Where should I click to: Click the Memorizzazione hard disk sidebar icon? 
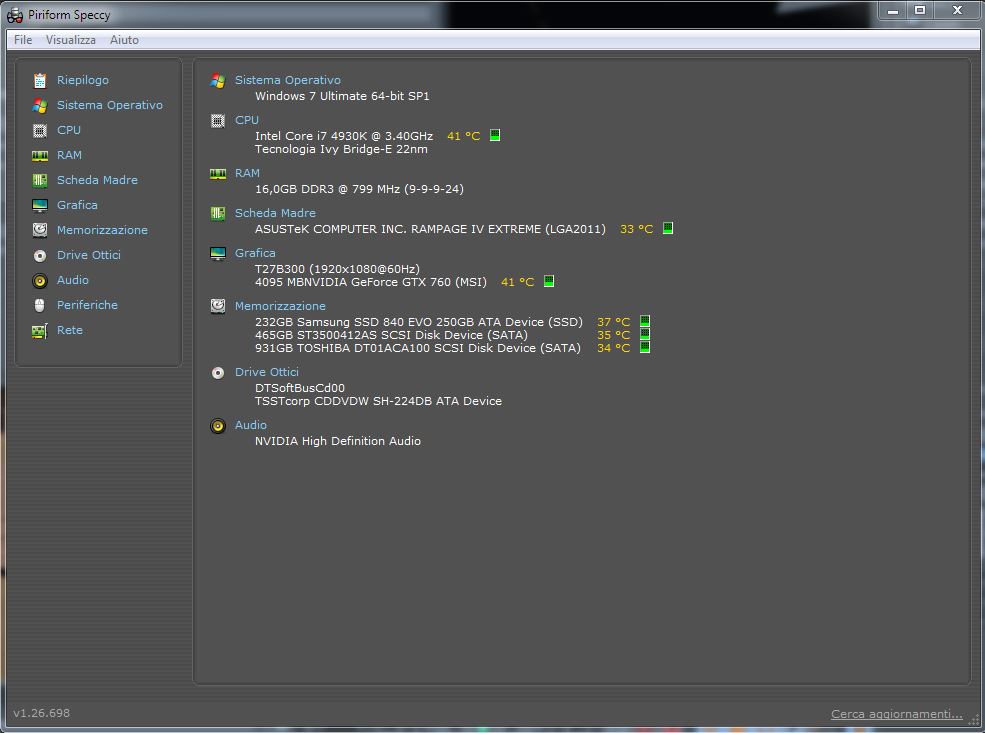pyautogui.click(x=40, y=230)
